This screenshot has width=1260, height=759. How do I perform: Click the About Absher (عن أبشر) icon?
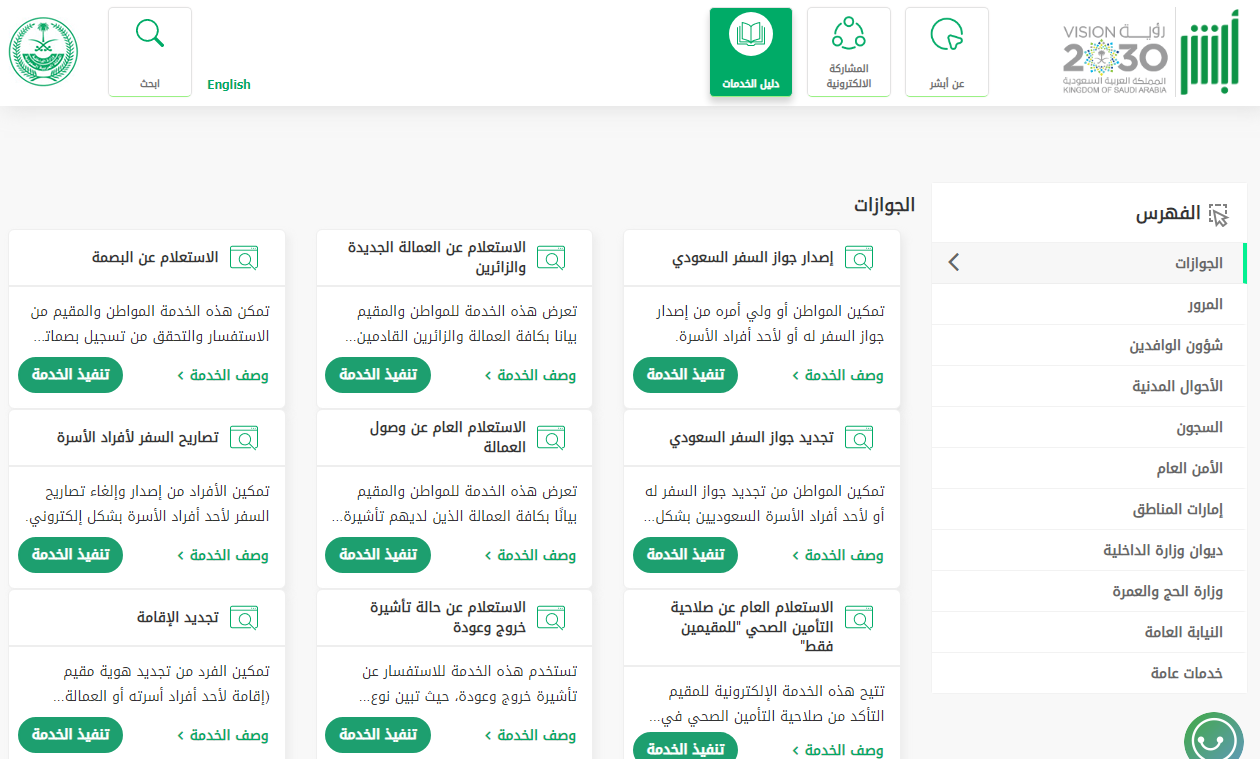[x=946, y=36]
